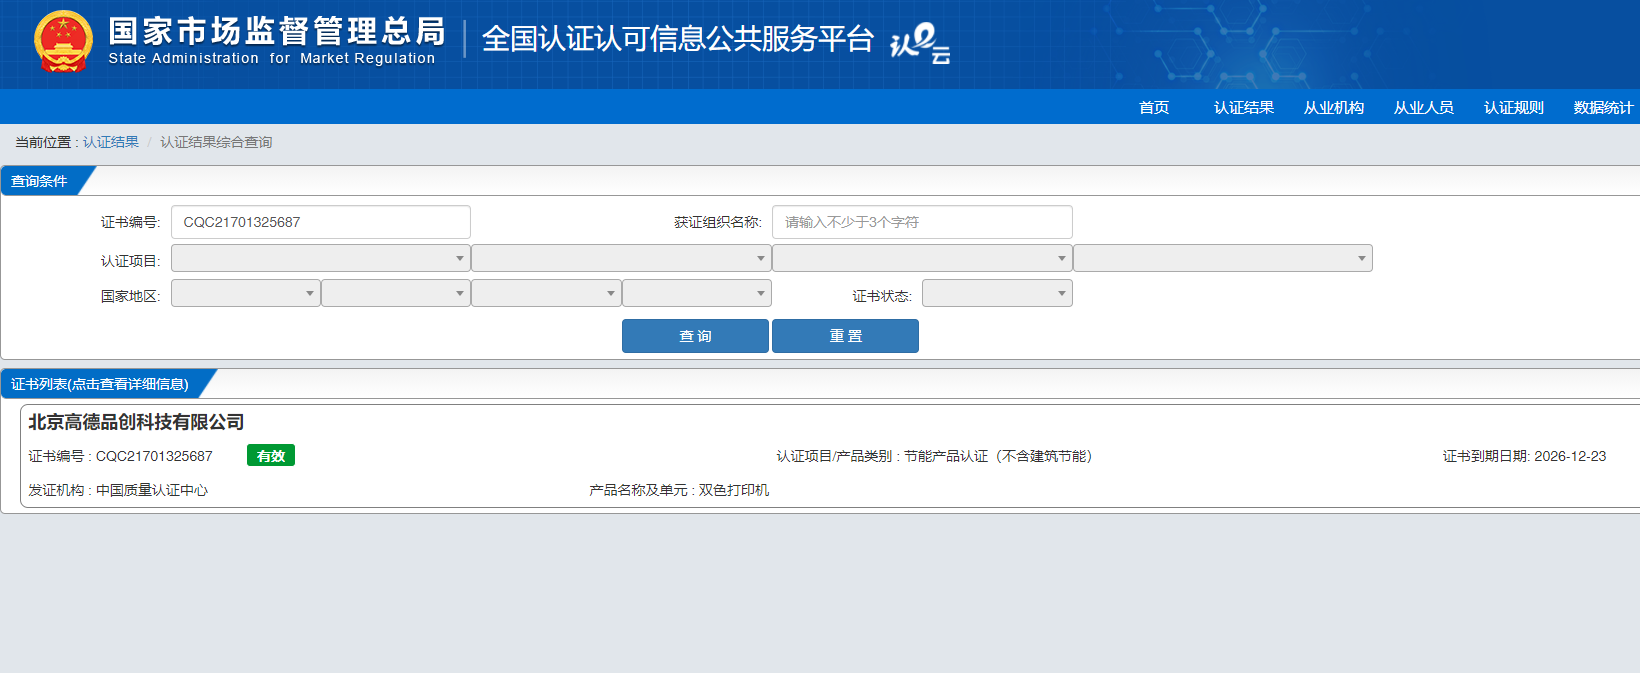The width and height of the screenshot is (1640, 673).
Task: Expand the second 认证项目 dropdown
Action: click(621, 258)
